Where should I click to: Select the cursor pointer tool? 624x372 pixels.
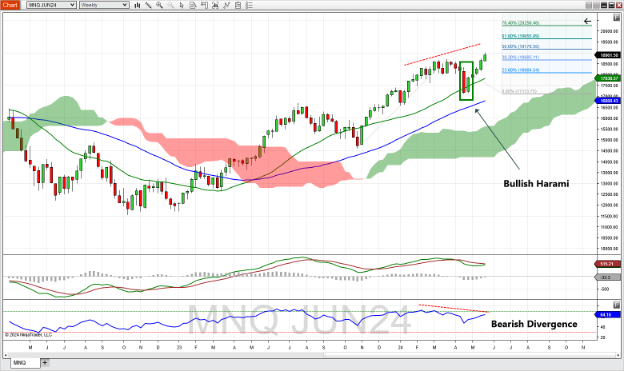coord(181,5)
